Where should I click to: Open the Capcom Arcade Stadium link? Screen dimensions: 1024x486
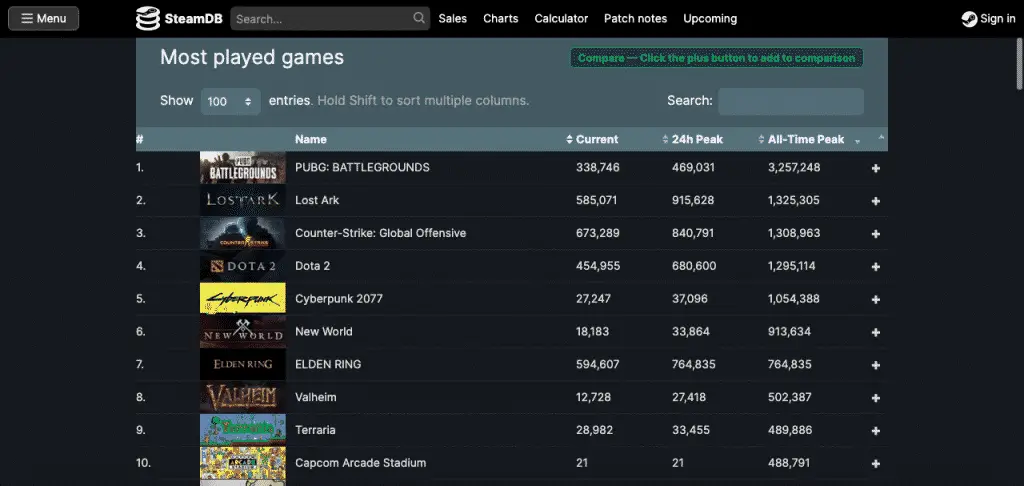tap(360, 462)
